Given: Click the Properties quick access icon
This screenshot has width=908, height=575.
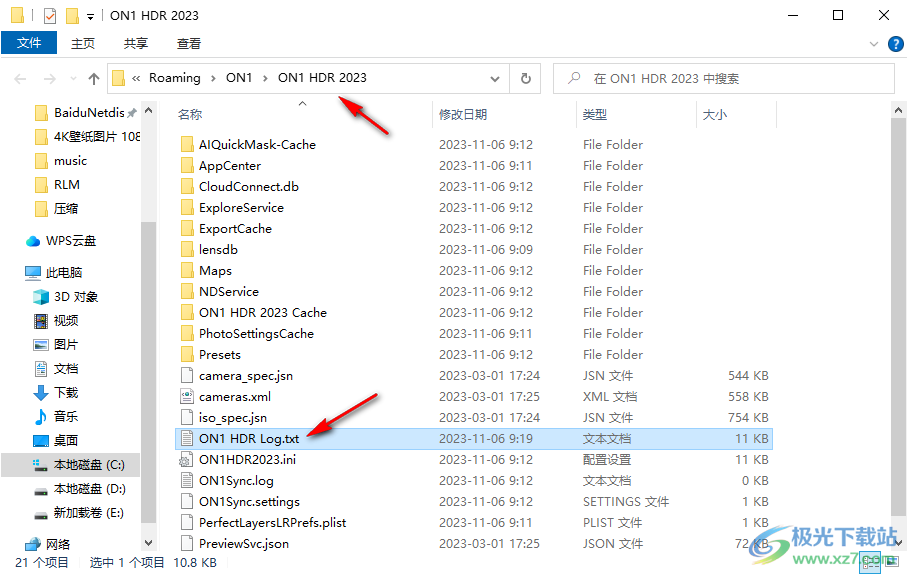Looking at the screenshot, I should (50, 15).
